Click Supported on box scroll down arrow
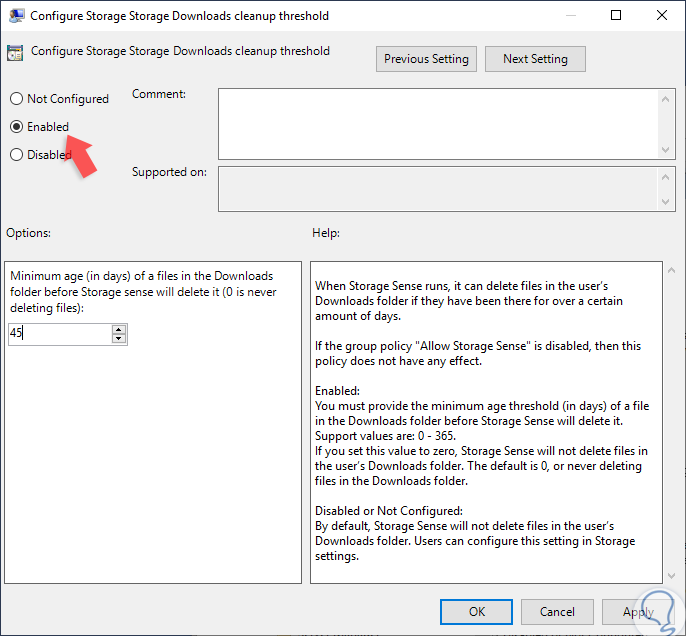The image size is (686, 636). click(x=665, y=202)
